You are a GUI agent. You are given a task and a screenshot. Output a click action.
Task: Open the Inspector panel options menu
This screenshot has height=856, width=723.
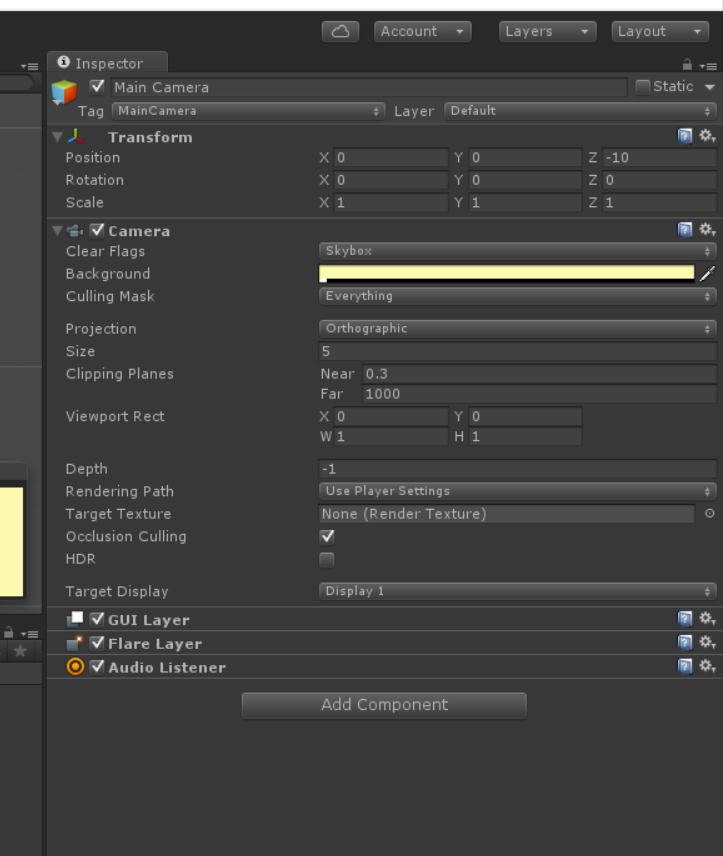point(708,66)
